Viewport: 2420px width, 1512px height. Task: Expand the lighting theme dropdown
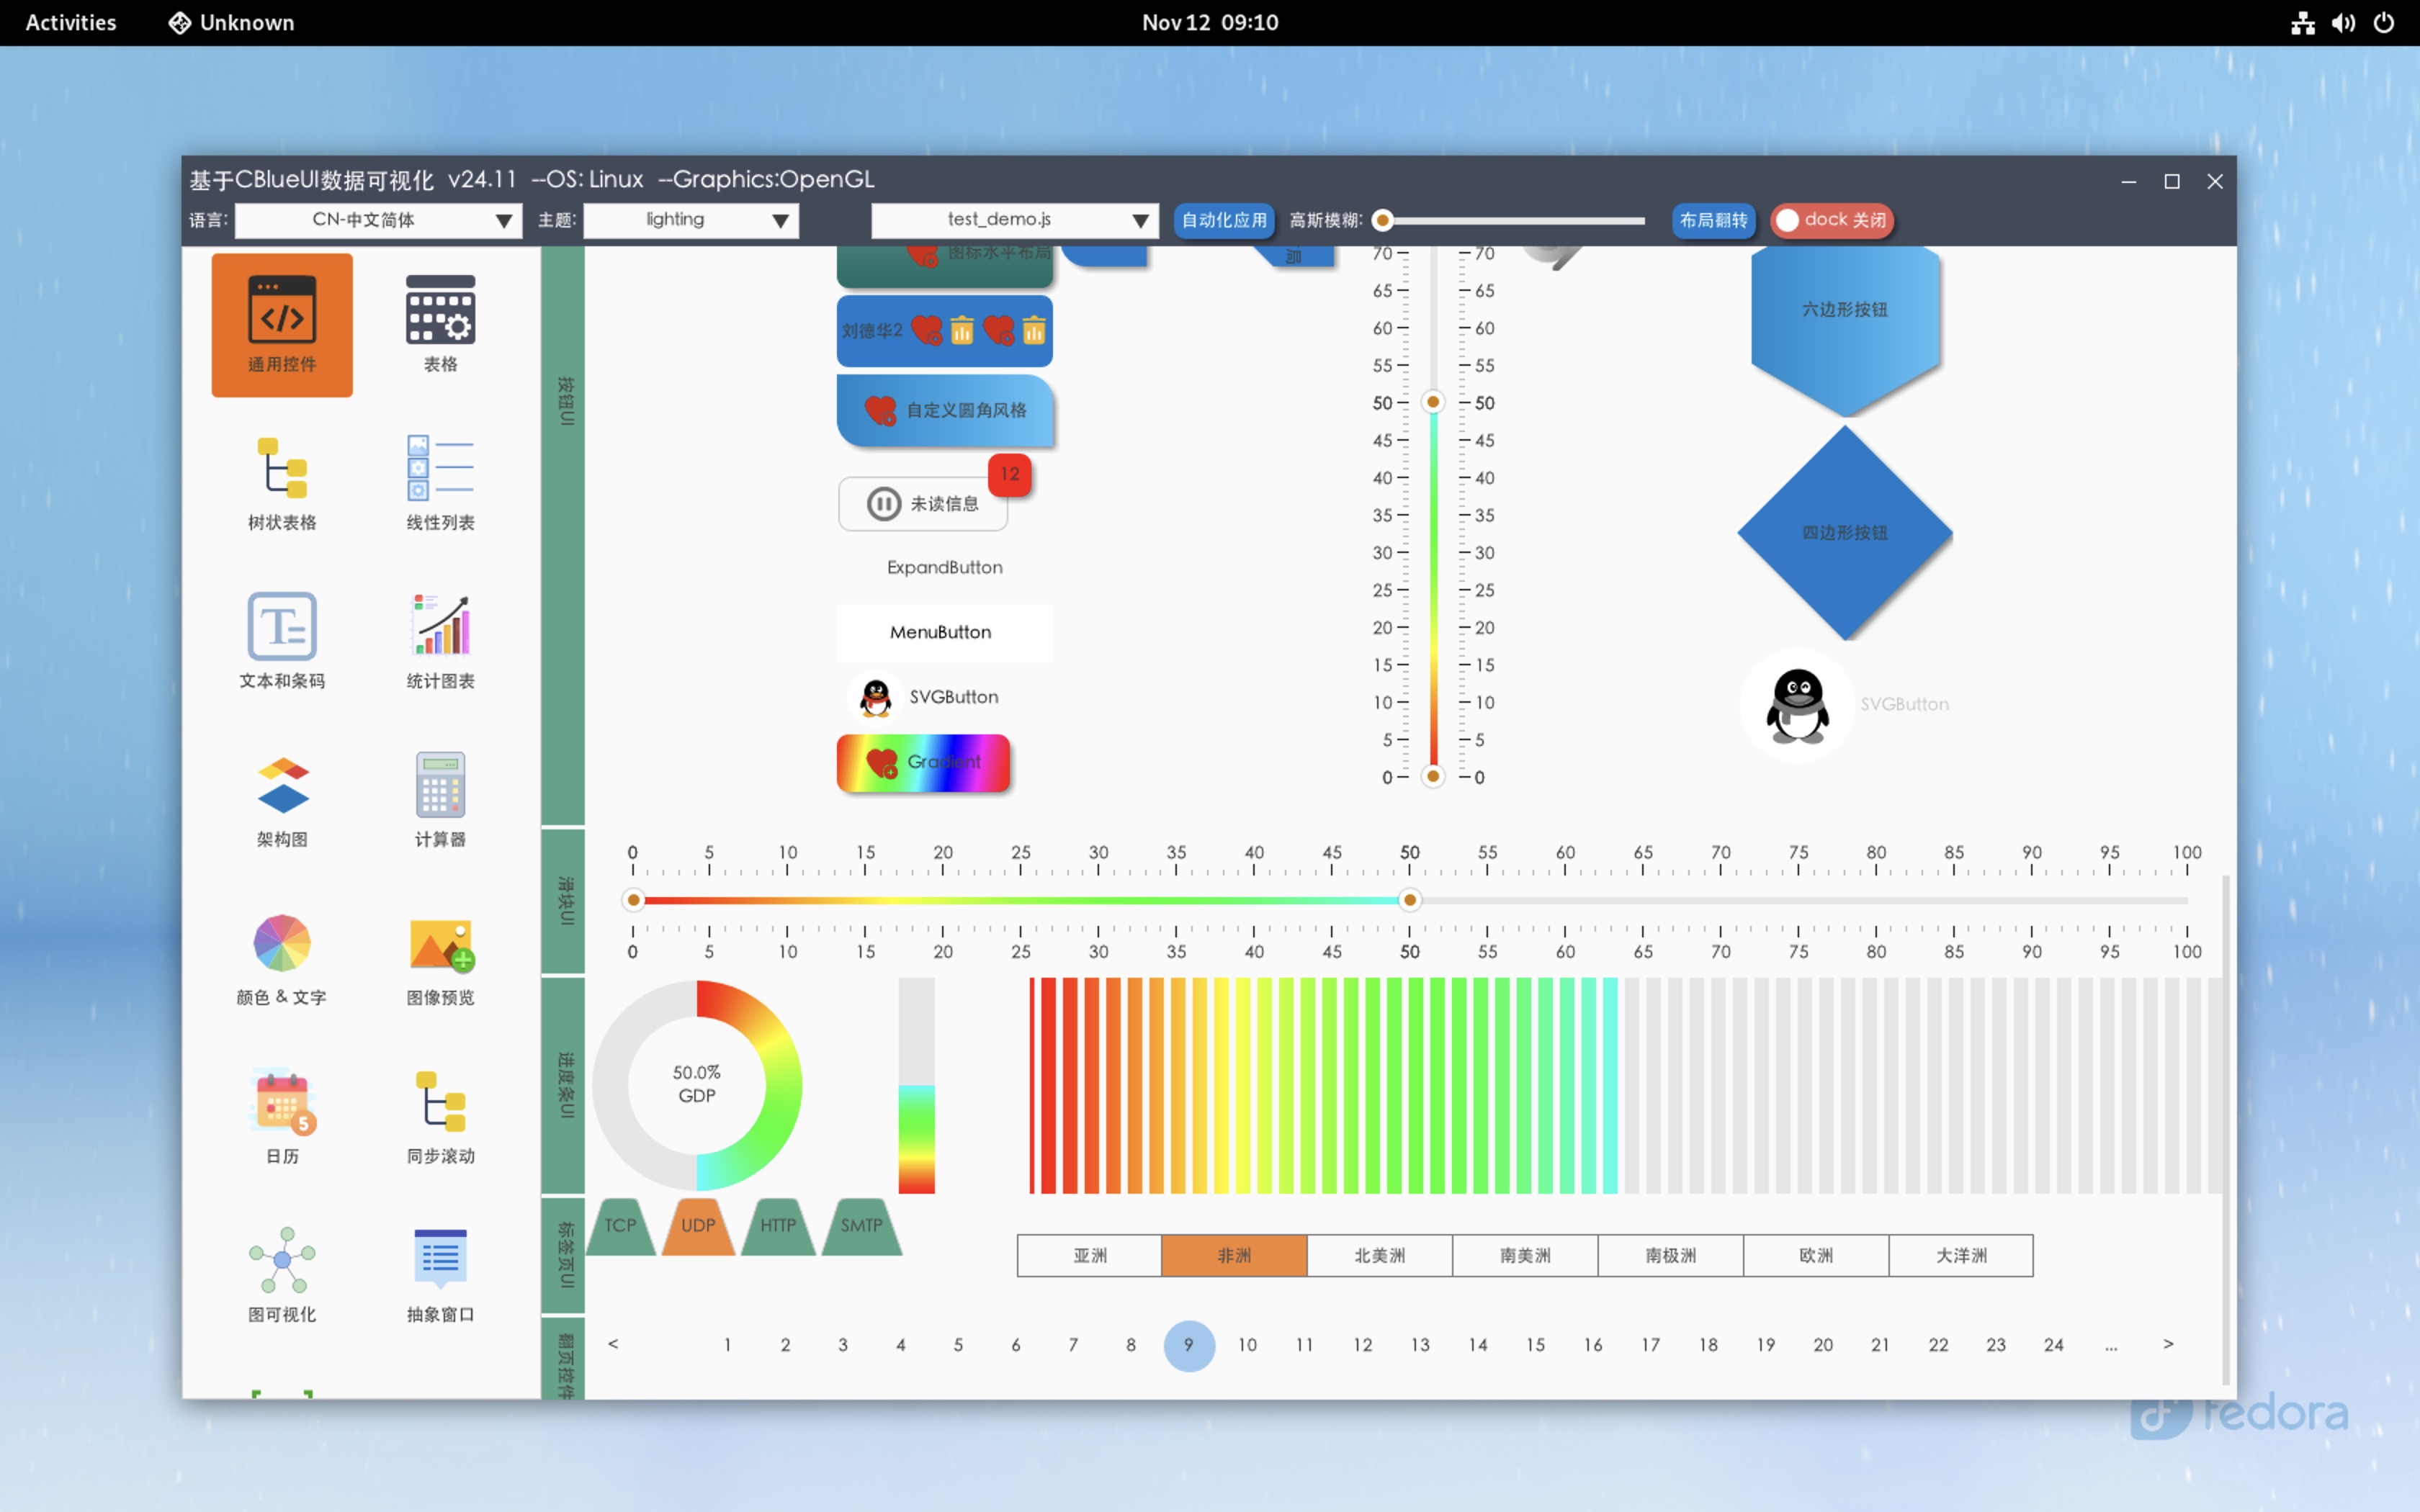pyautogui.click(x=691, y=220)
